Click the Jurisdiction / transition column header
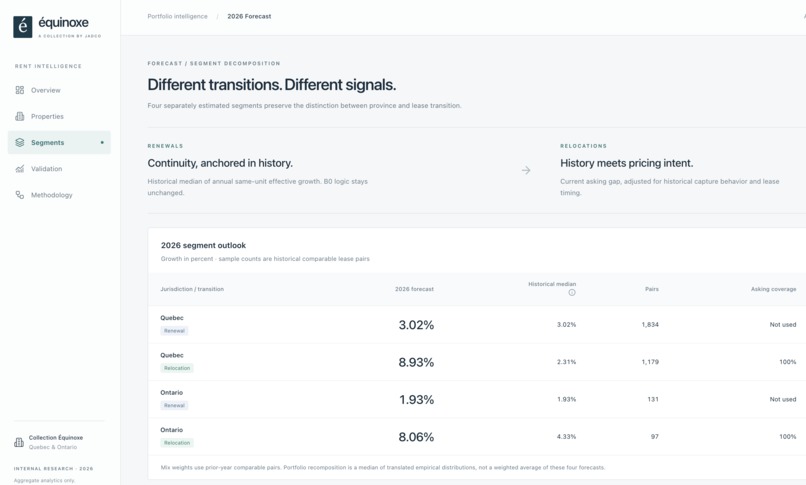This screenshot has width=806, height=485. pyautogui.click(x=192, y=289)
